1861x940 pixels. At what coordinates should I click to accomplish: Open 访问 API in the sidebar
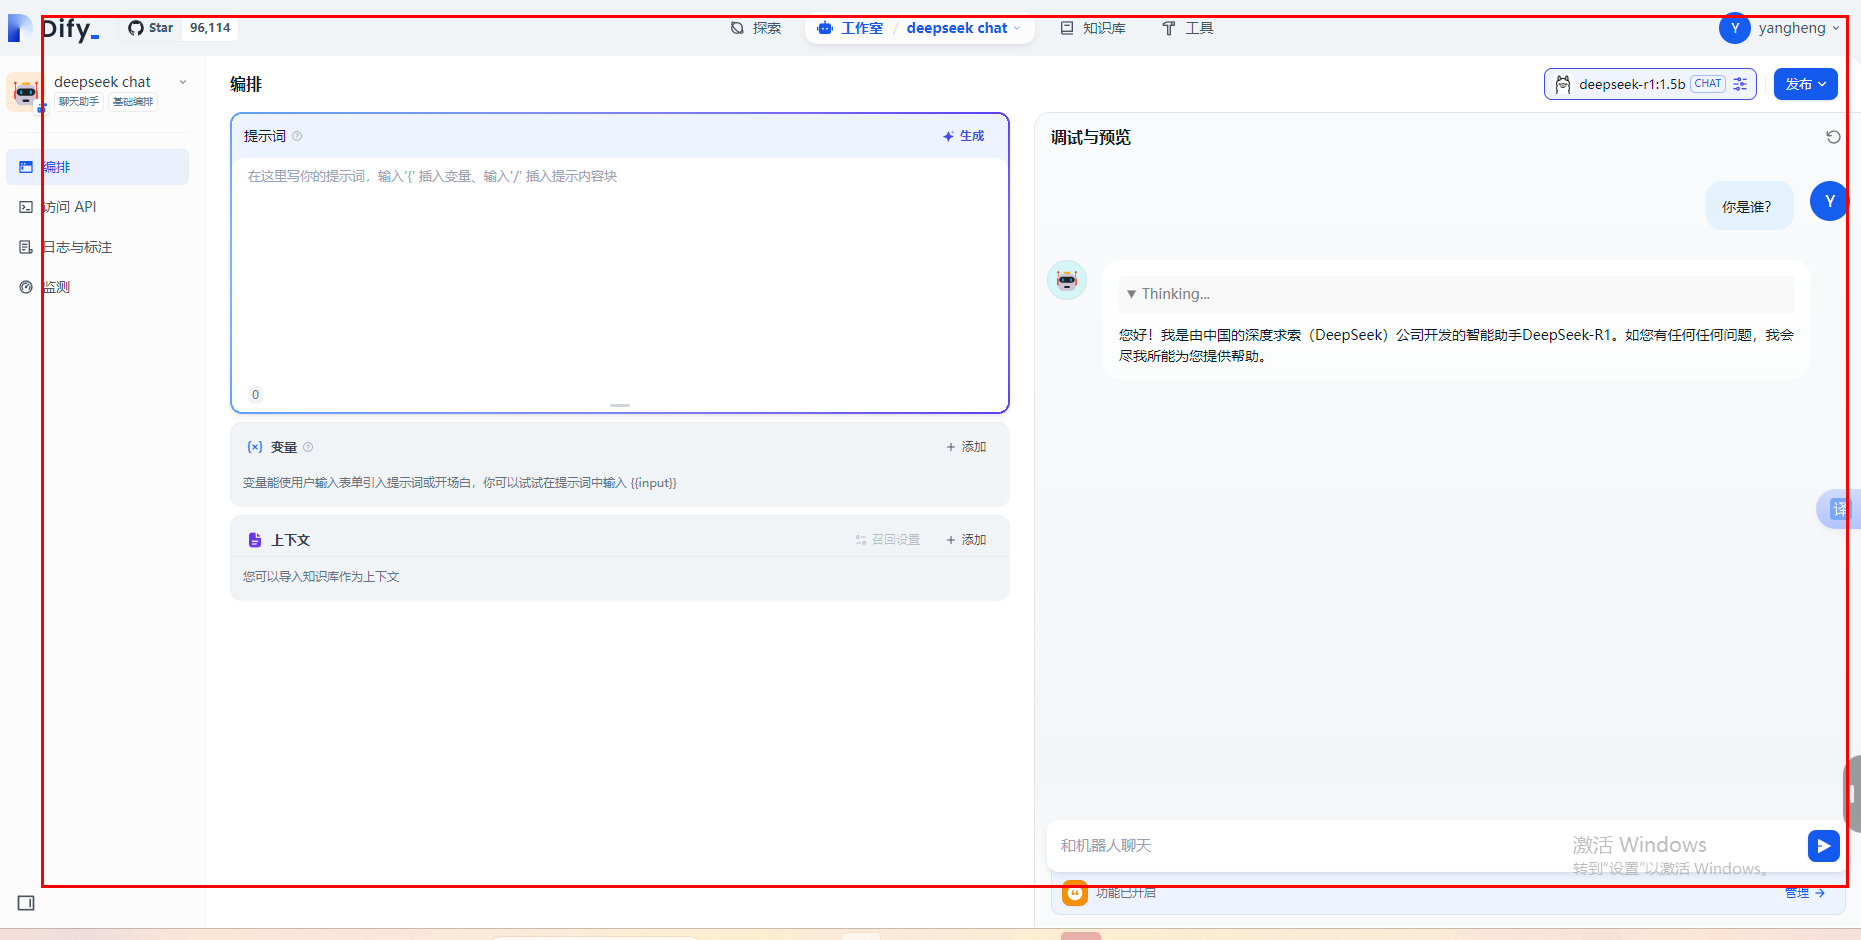98,207
